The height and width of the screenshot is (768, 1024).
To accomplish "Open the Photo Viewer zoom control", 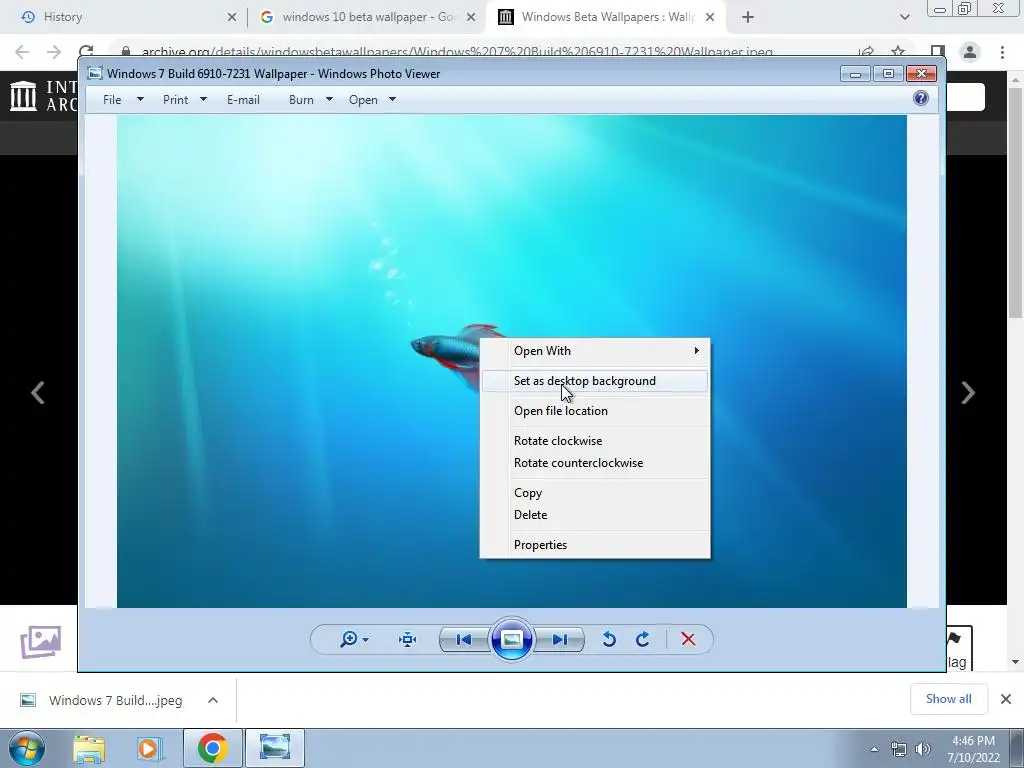I will click(354, 639).
